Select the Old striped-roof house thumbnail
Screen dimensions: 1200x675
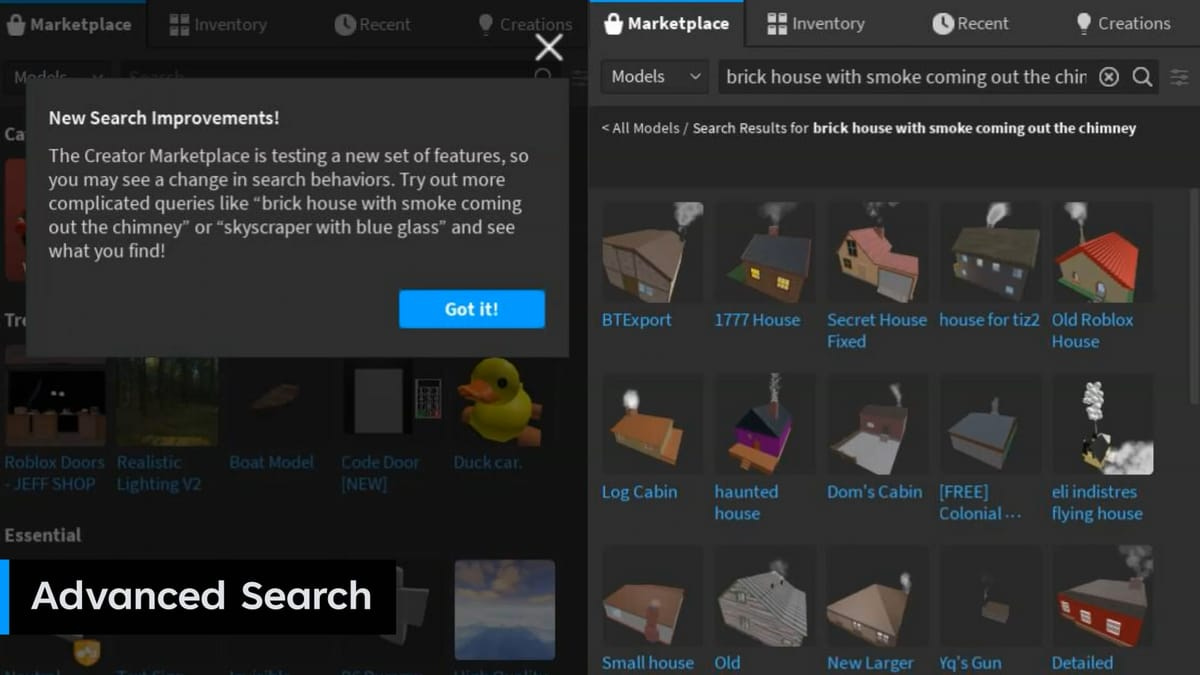764,595
